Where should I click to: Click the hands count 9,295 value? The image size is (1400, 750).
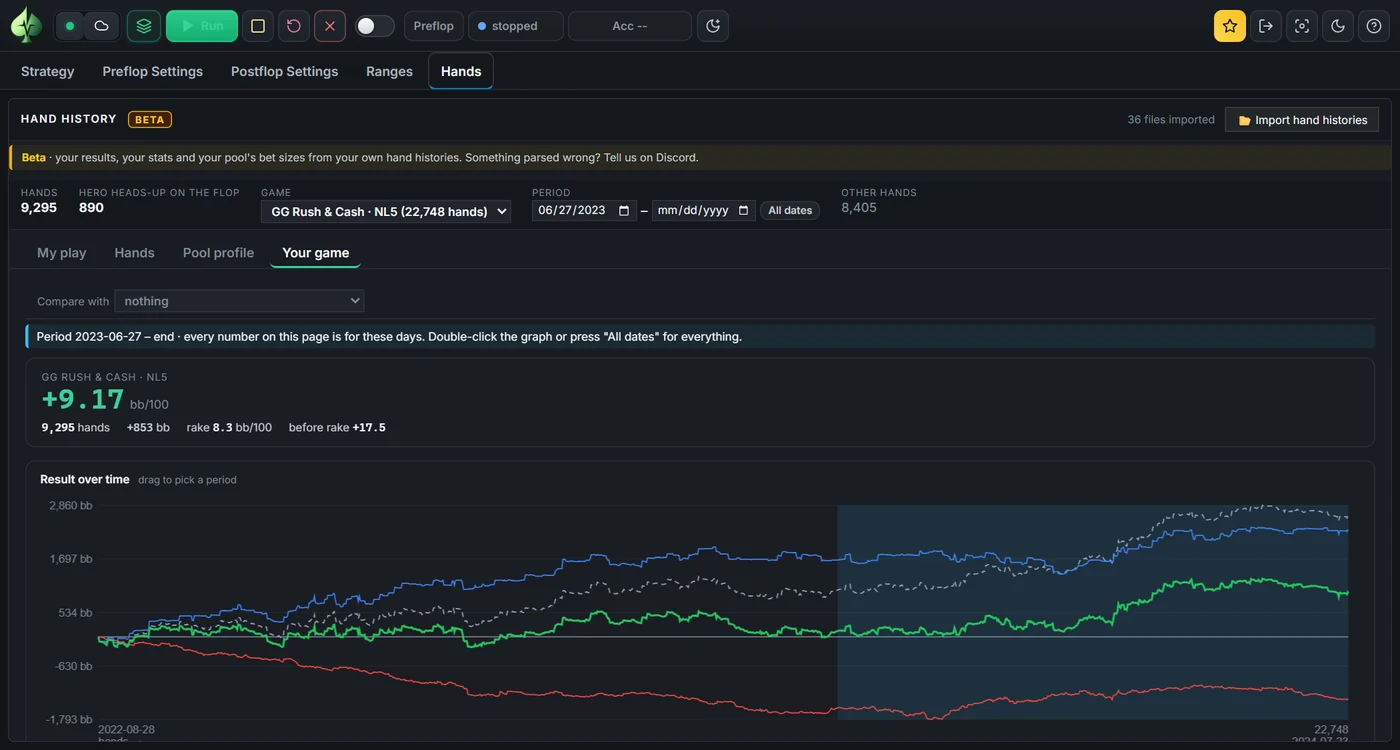pyautogui.click(x=39, y=208)
